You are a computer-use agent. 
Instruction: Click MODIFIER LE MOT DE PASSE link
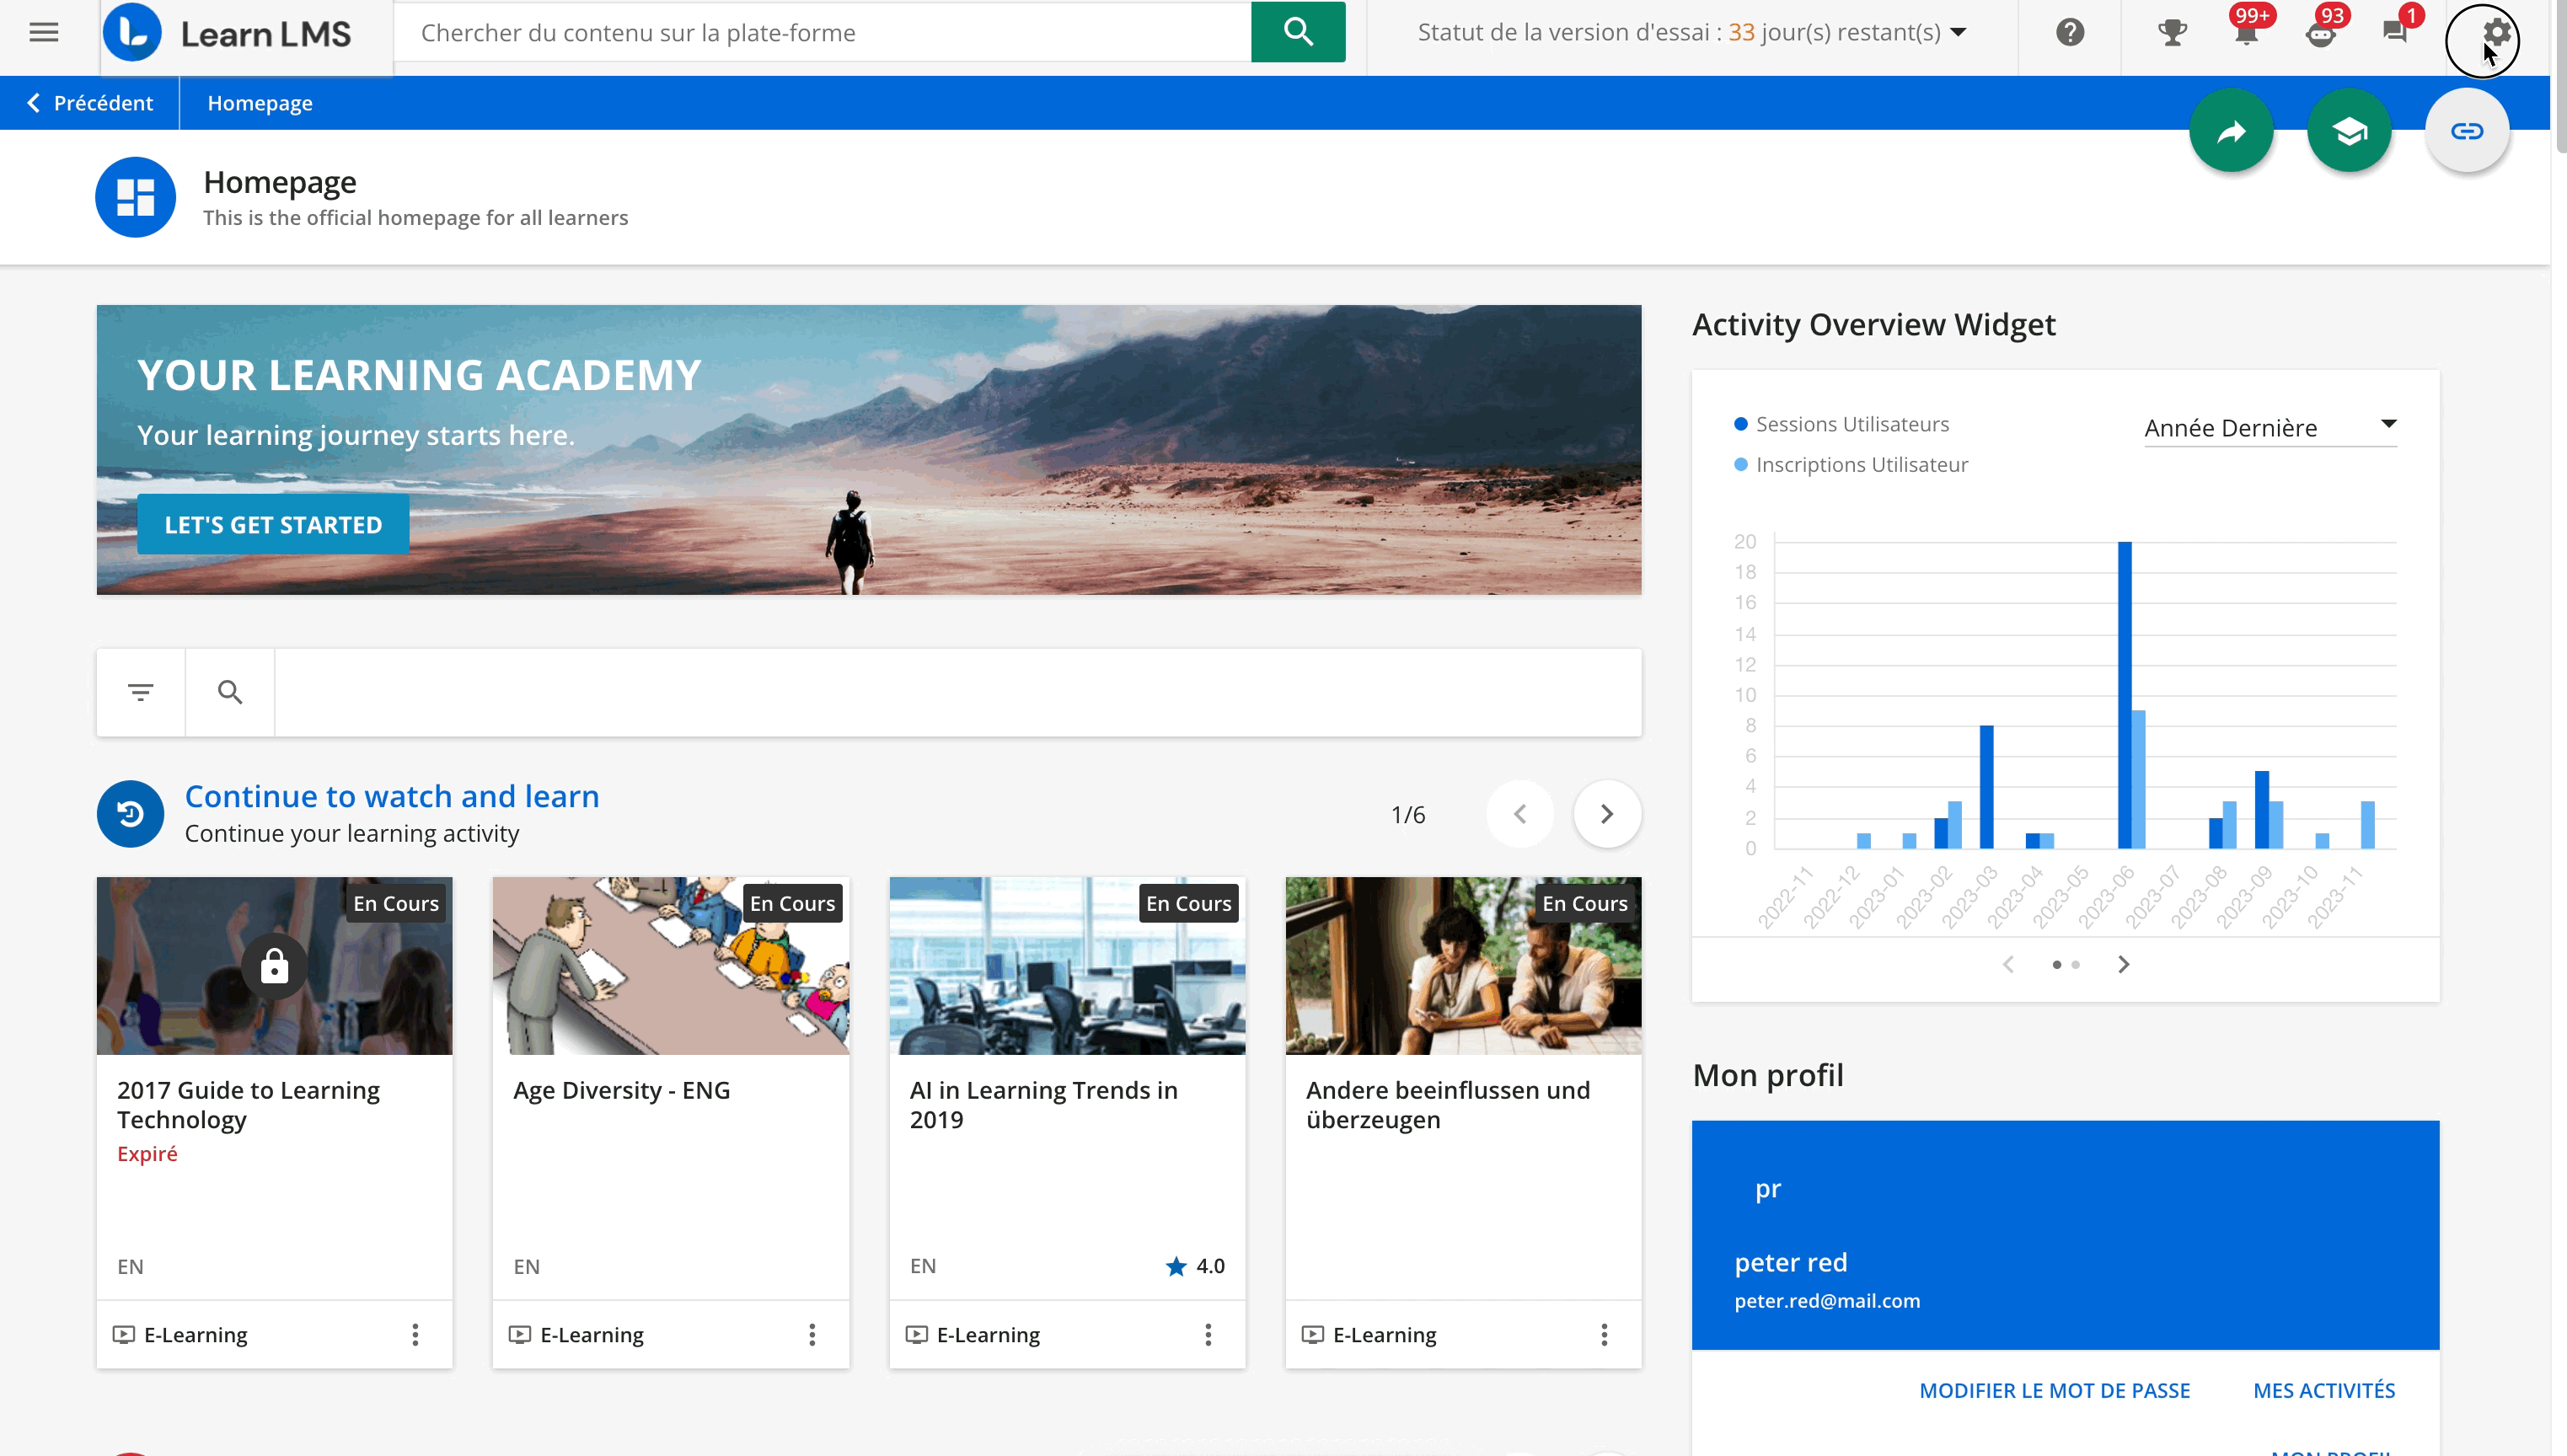coord(2054,1390)
